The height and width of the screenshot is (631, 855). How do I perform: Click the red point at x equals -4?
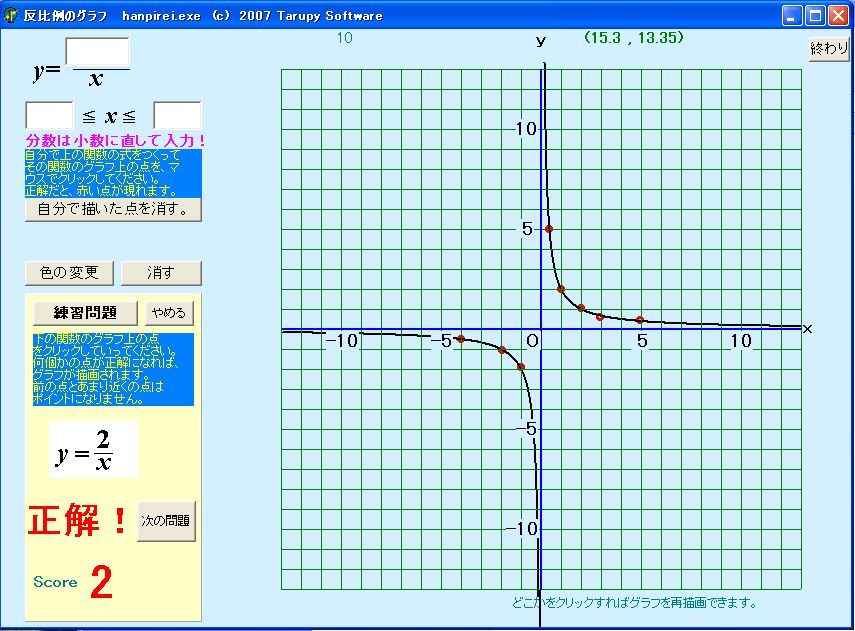coord(461,339)
